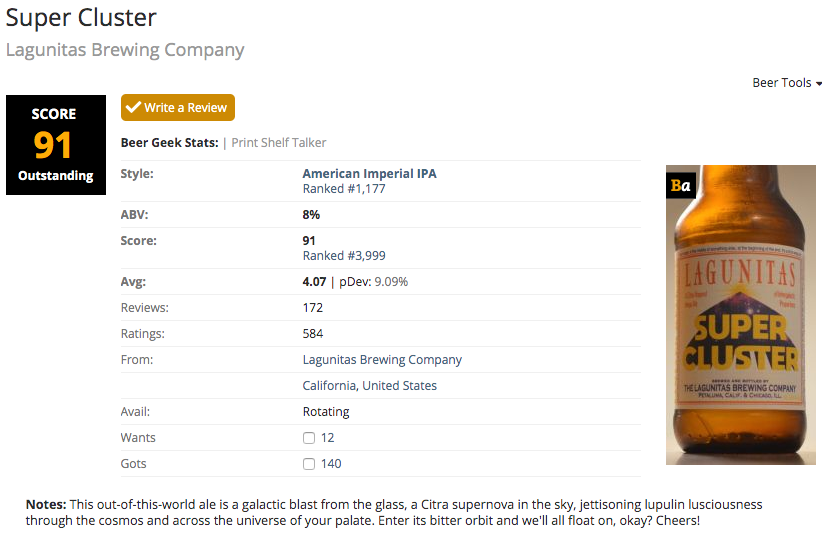This screenshot has height=535, width=822.
Task: Click the Super Cluster page title
Action: coord(81,18)
